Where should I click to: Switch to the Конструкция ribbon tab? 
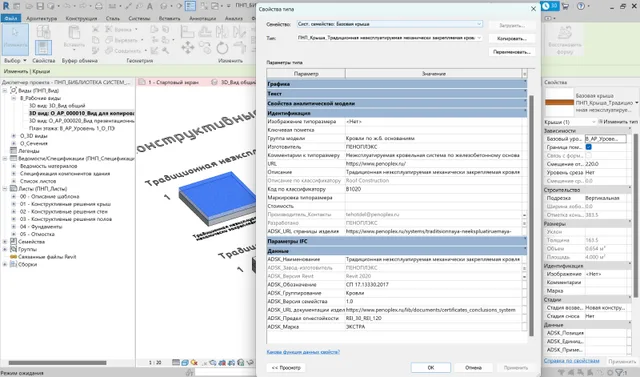tap(82, 18)
